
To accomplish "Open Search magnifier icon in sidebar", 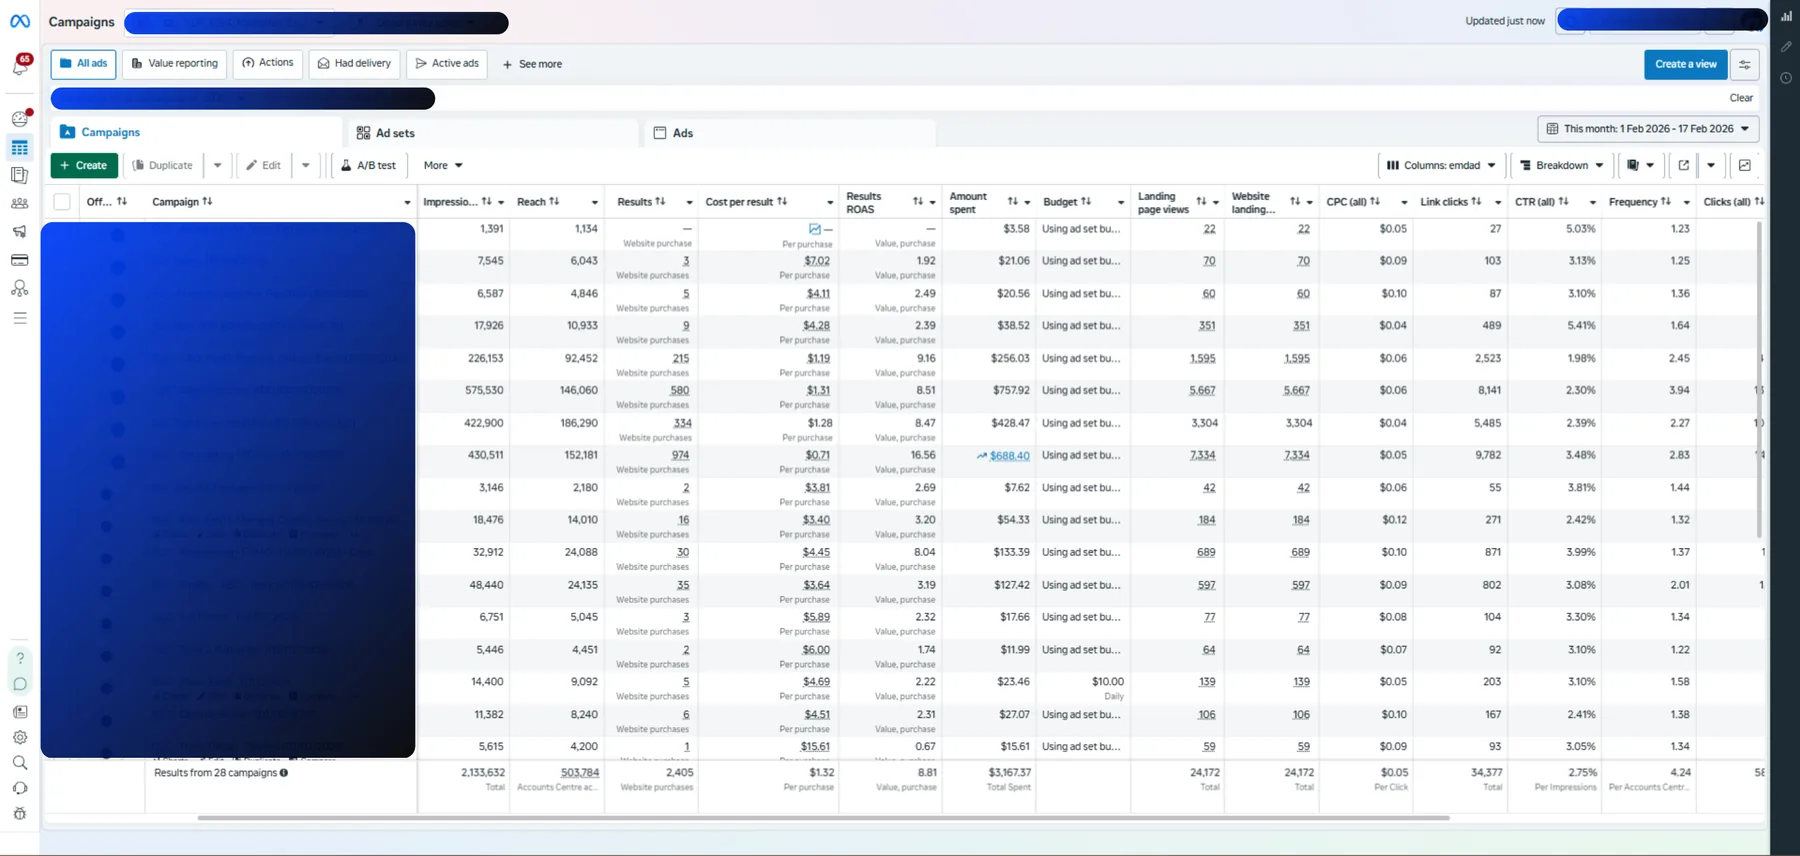I will (x=20, y=763).
